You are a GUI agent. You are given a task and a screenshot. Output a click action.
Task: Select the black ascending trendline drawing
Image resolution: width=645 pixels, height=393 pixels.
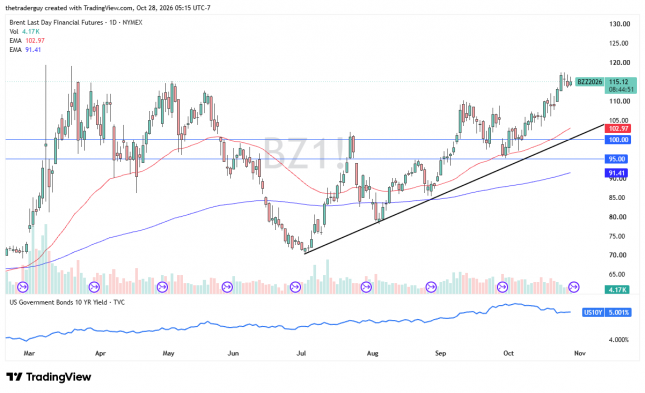[454, 189]
